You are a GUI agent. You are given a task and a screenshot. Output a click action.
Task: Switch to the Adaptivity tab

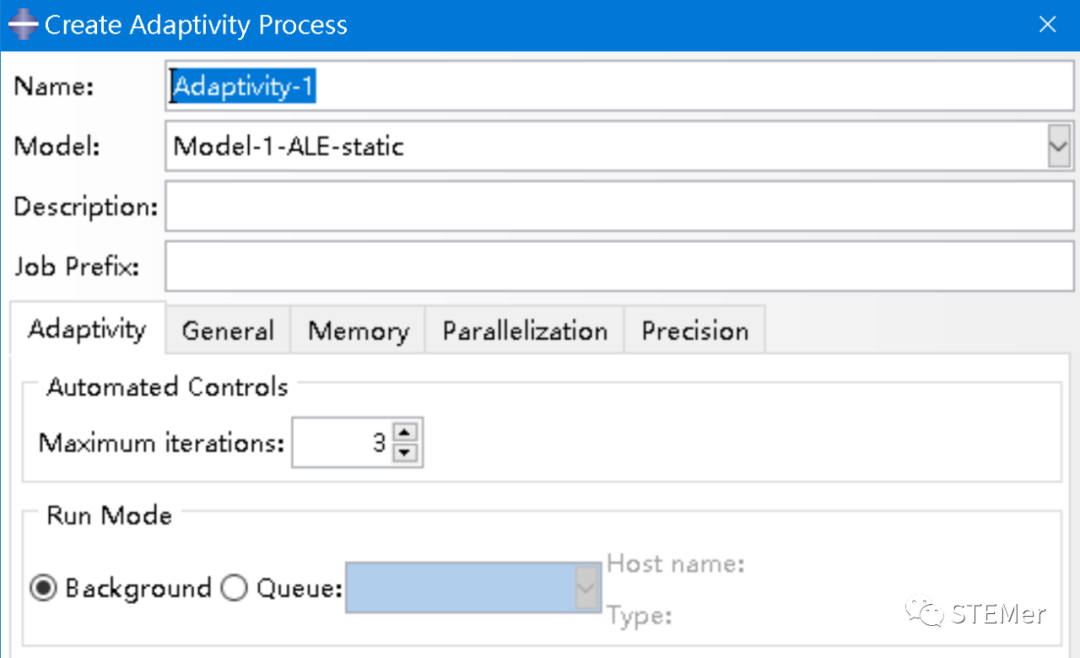click(87, 330)
